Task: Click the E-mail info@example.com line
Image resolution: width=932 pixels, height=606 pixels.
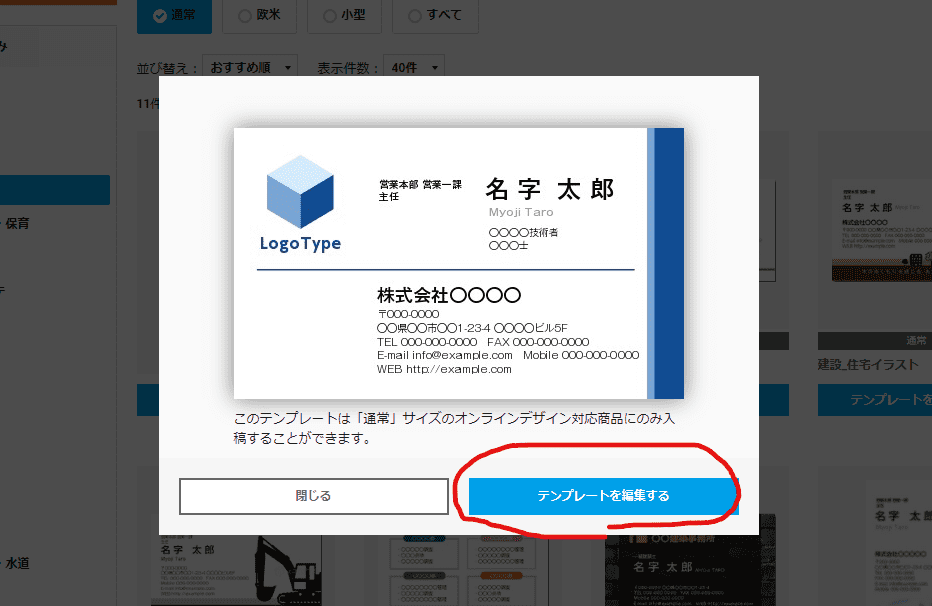Action: pyautogui.click(x=445, y=355)
